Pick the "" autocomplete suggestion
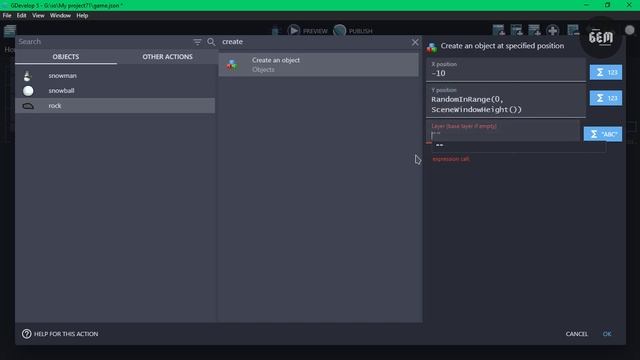Screen dimensions: 640x360 click(518, 145)
